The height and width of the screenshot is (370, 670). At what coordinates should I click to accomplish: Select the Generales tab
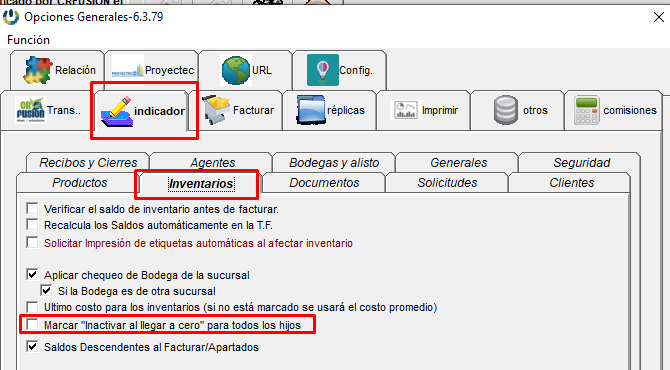(458, 163)
